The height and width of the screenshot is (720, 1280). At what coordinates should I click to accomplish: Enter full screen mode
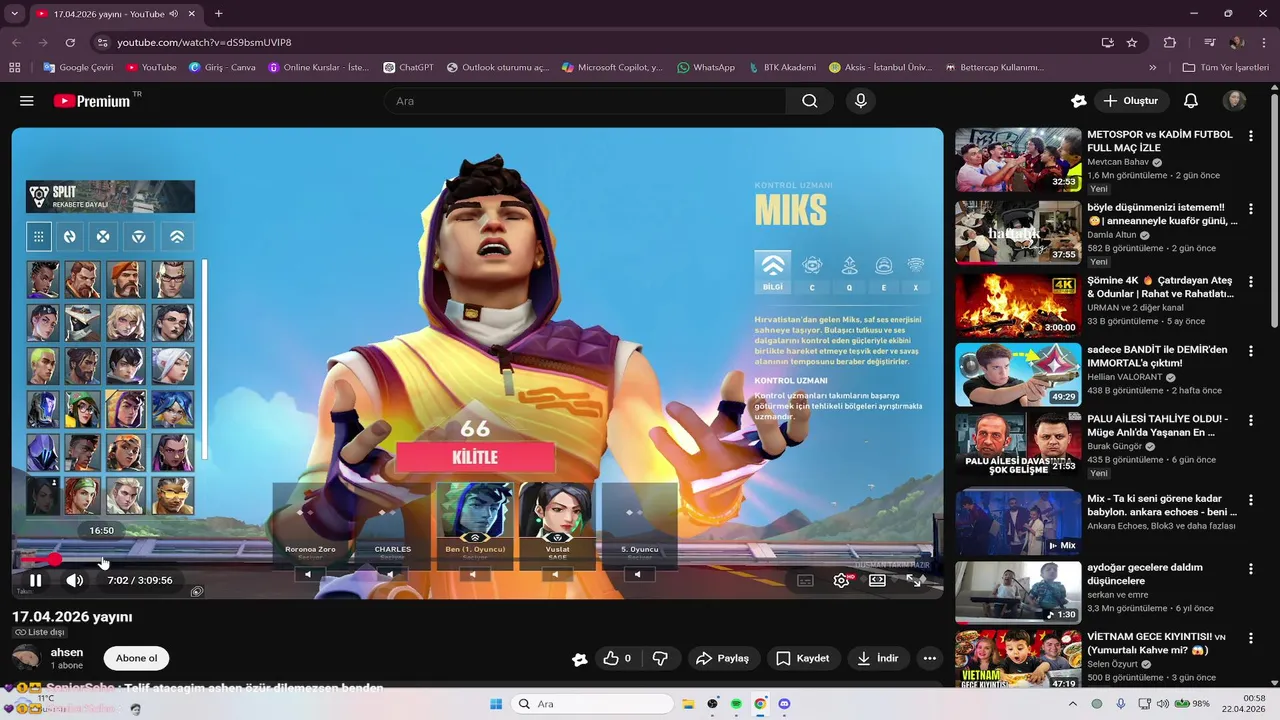915,580
